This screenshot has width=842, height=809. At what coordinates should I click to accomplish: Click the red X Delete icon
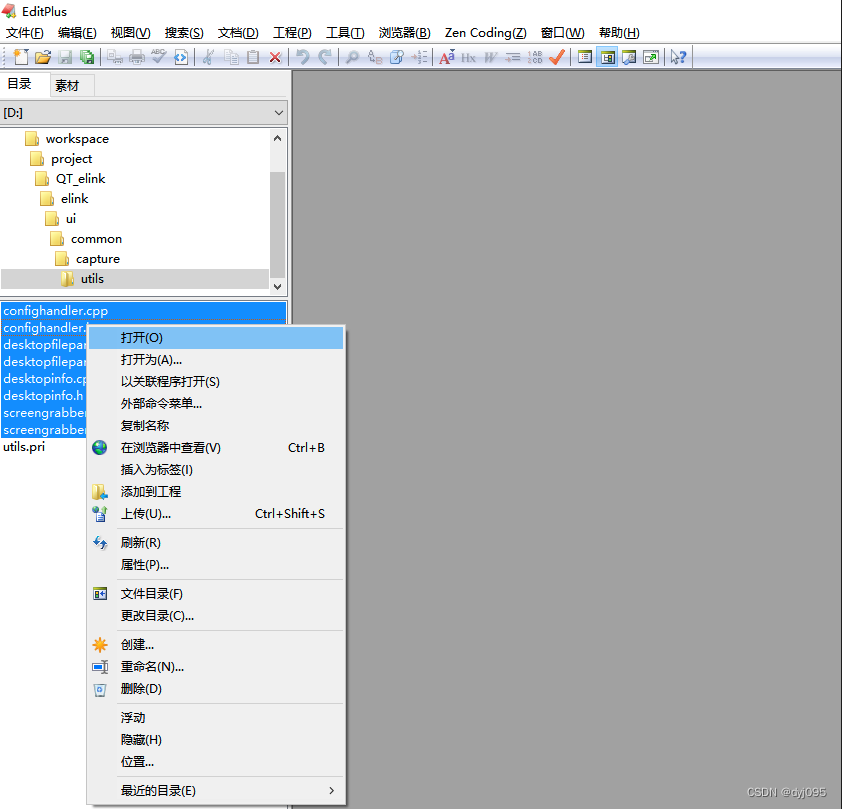[x=275, y=57]
